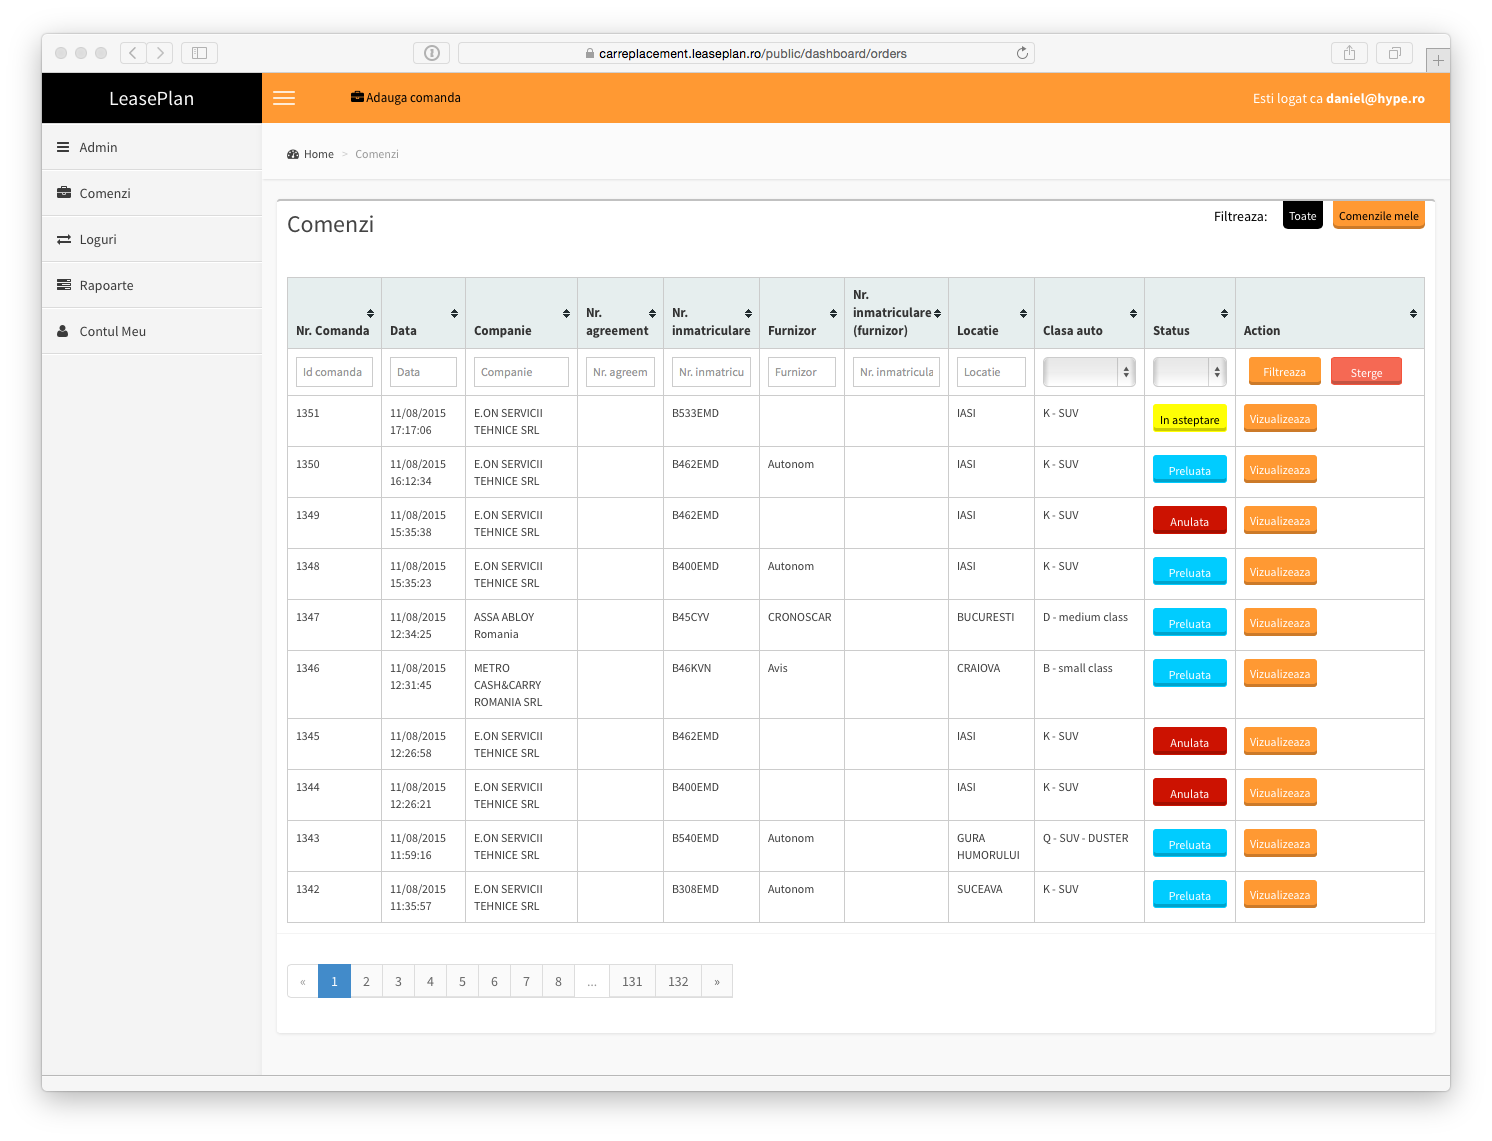Sort by Nr. Comanda column
This screenshot has height=1141, width=1492.
click(370, 314)
